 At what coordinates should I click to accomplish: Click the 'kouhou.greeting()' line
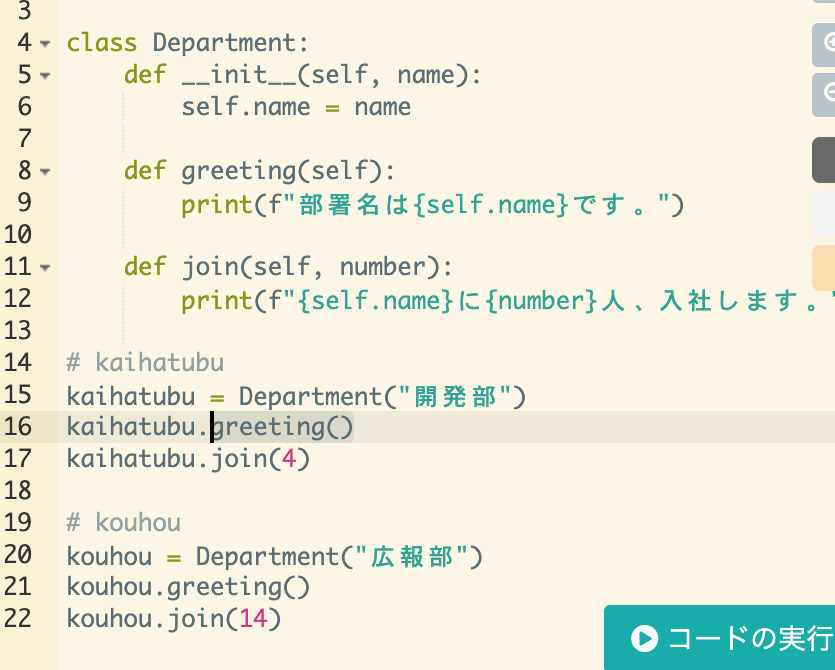[x=188, y=586]
